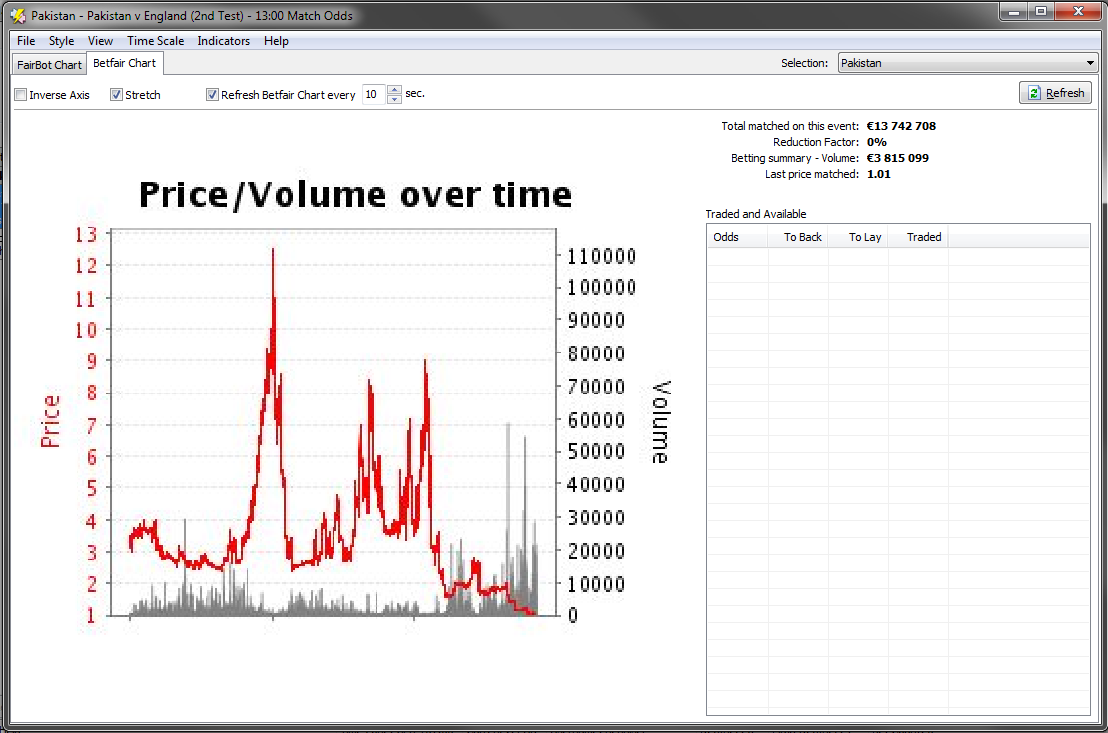Switch to the FairBot Chart tab
Screen dimensions: 1108x733
(49, 64)
